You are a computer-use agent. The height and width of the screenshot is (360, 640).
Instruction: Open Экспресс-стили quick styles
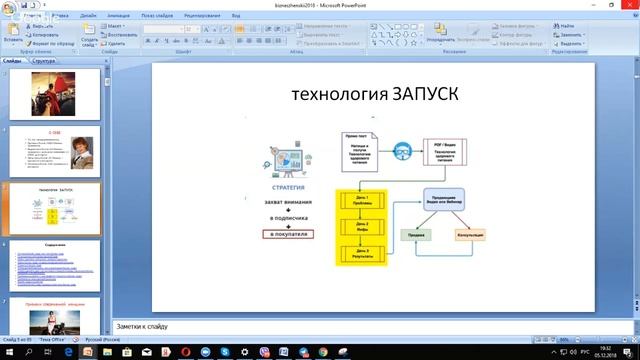pyautogui.click(x=473, y=33)
